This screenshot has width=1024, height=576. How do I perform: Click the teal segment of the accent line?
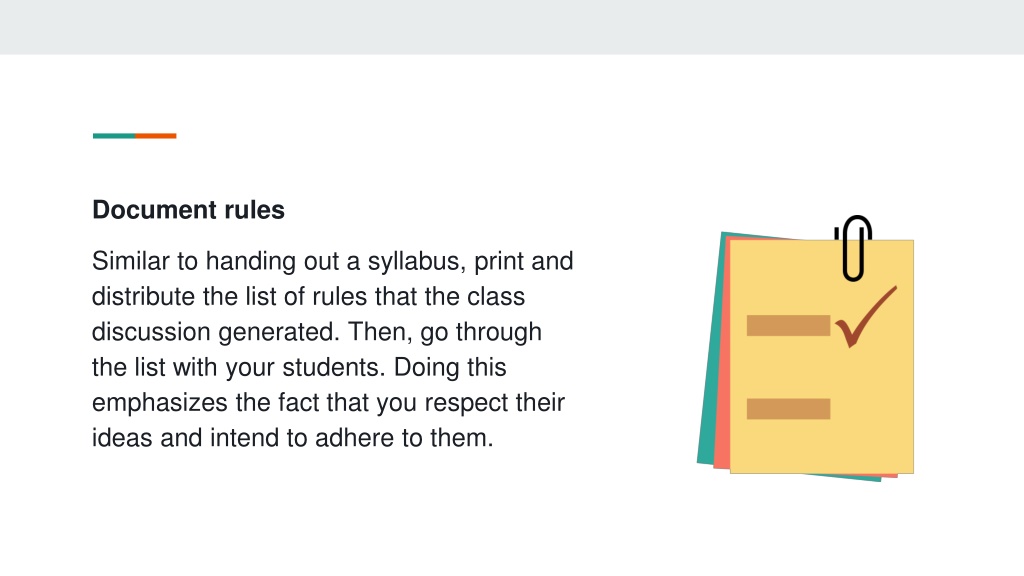pos(114,136)
